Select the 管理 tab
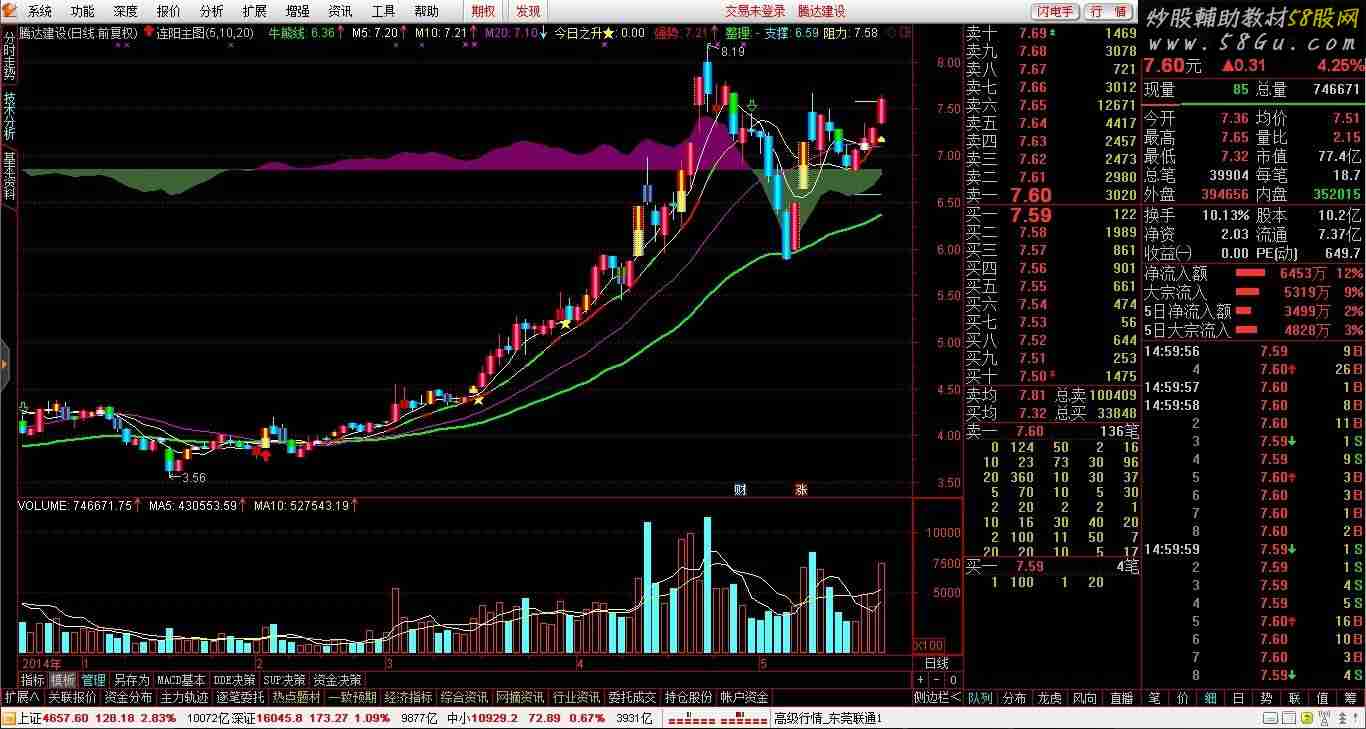The height and width of the screenshot is (729, 1366). (x=94, y=679)
